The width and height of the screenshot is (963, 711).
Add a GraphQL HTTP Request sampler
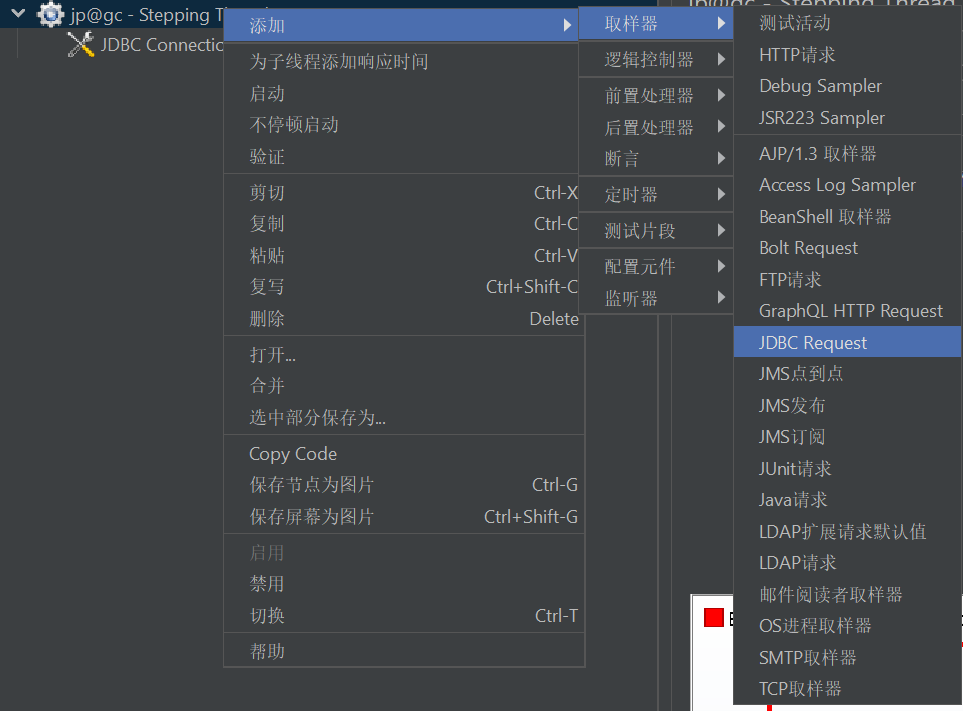click(x=848, y=311)
